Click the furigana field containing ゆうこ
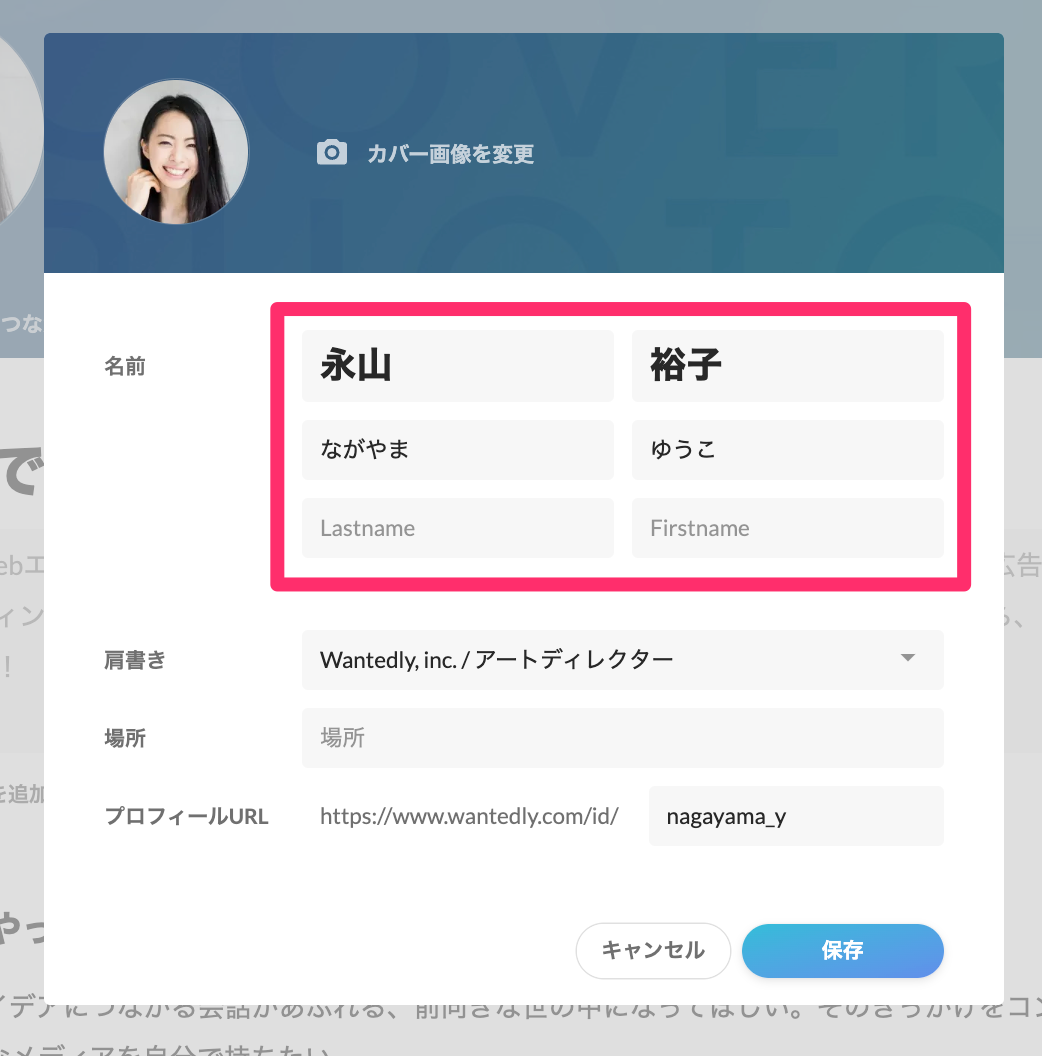The height and width of the screenshot is (1056, 1042). (787, 450)
